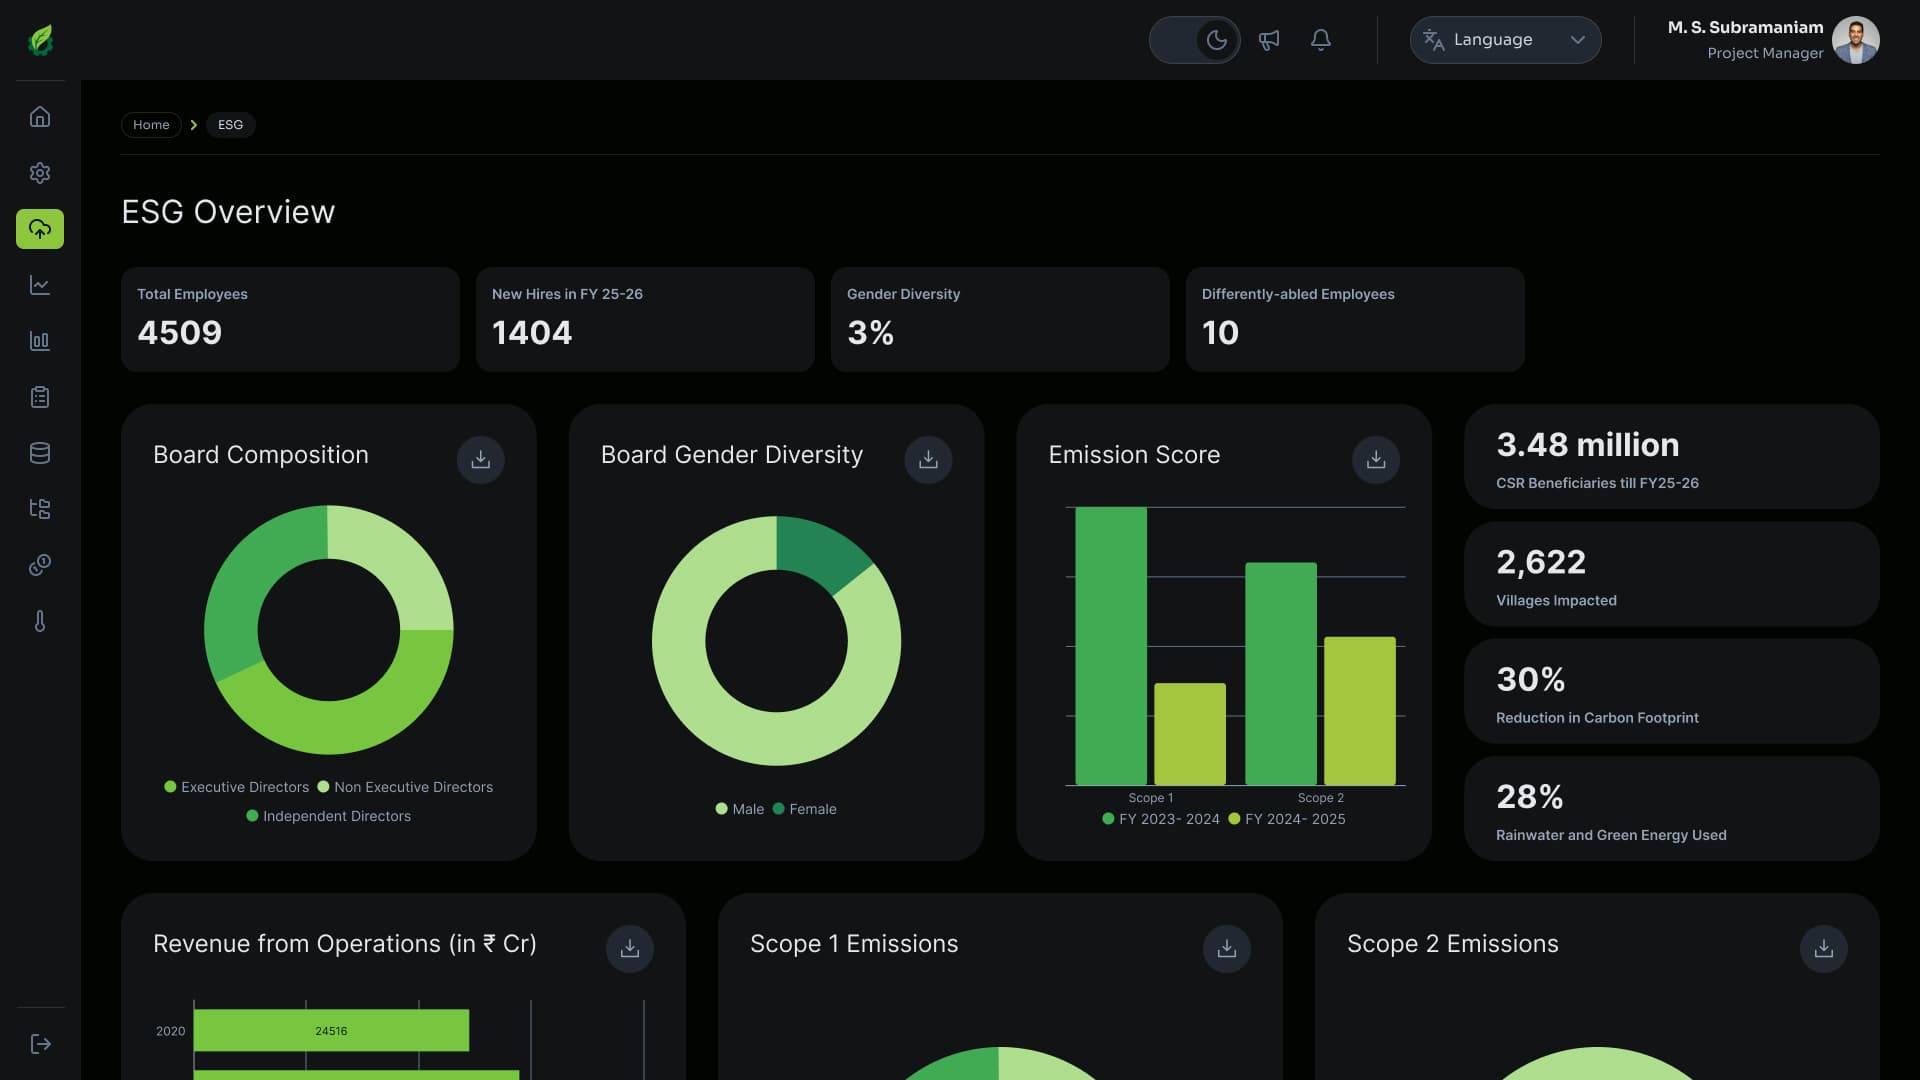Open the Home icon in sidebar
Viewport: 1920px width, 1080px height.
40,117
